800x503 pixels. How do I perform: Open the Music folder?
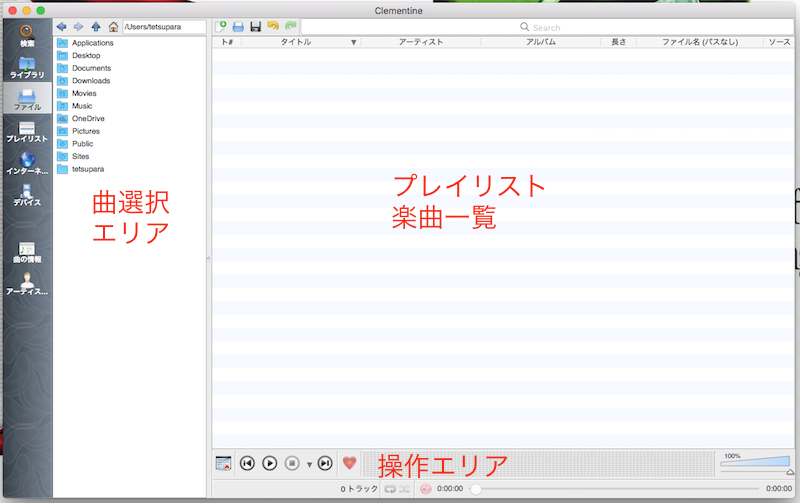(x=82, y=106)
